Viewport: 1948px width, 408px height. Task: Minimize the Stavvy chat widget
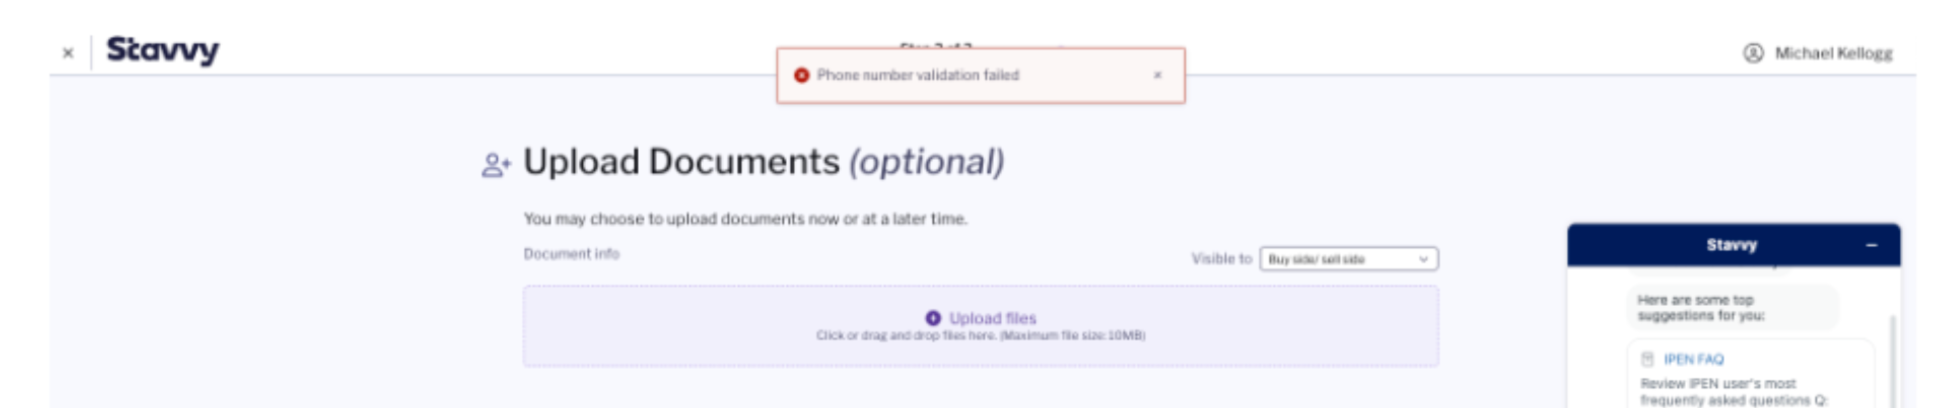1871,245
